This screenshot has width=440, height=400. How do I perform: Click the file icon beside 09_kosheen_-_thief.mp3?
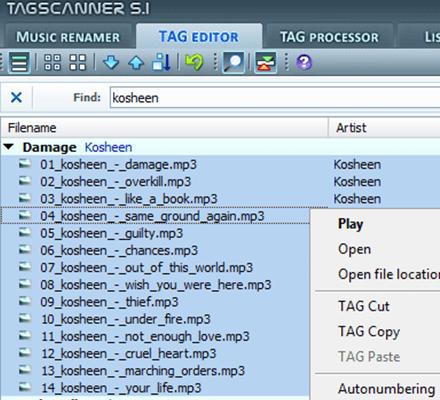pyautogui.click(x=25, y=302)
